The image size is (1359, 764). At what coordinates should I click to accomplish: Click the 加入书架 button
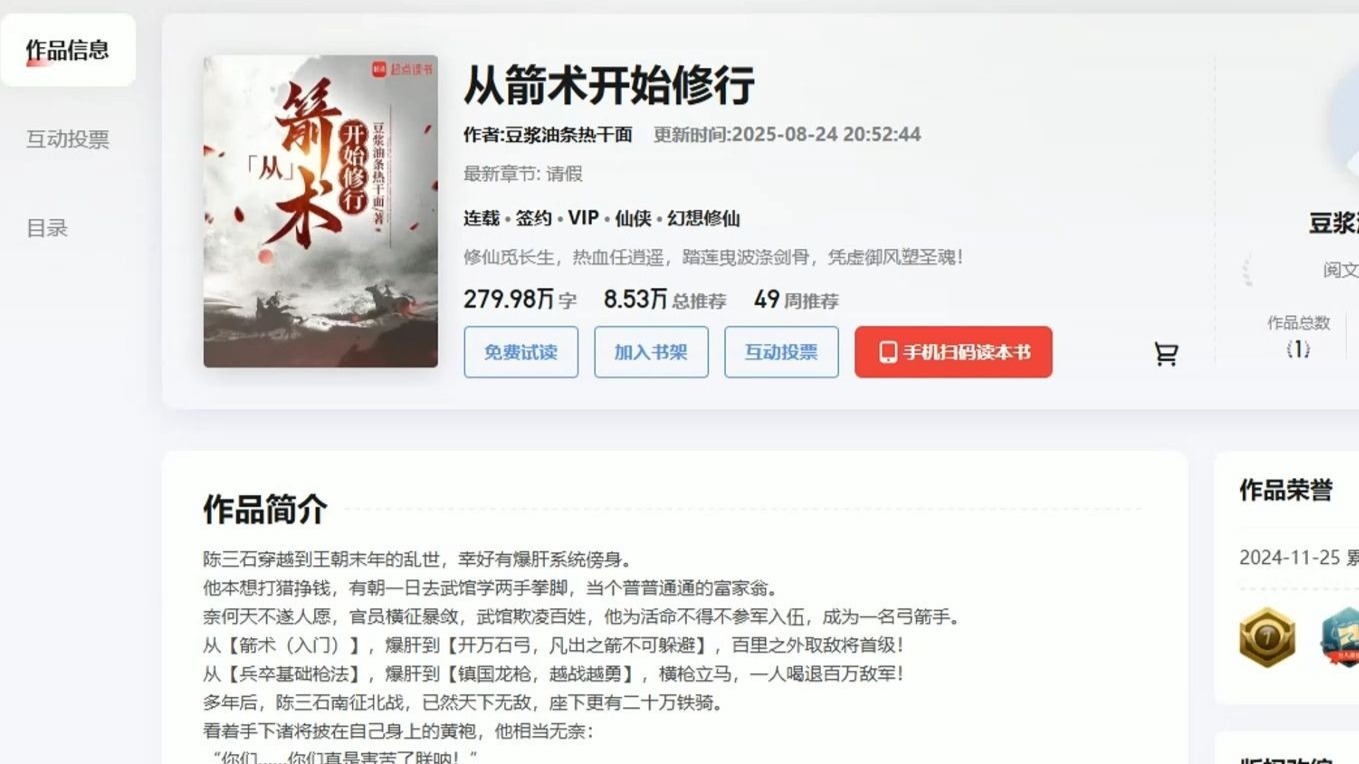[651, 352]
